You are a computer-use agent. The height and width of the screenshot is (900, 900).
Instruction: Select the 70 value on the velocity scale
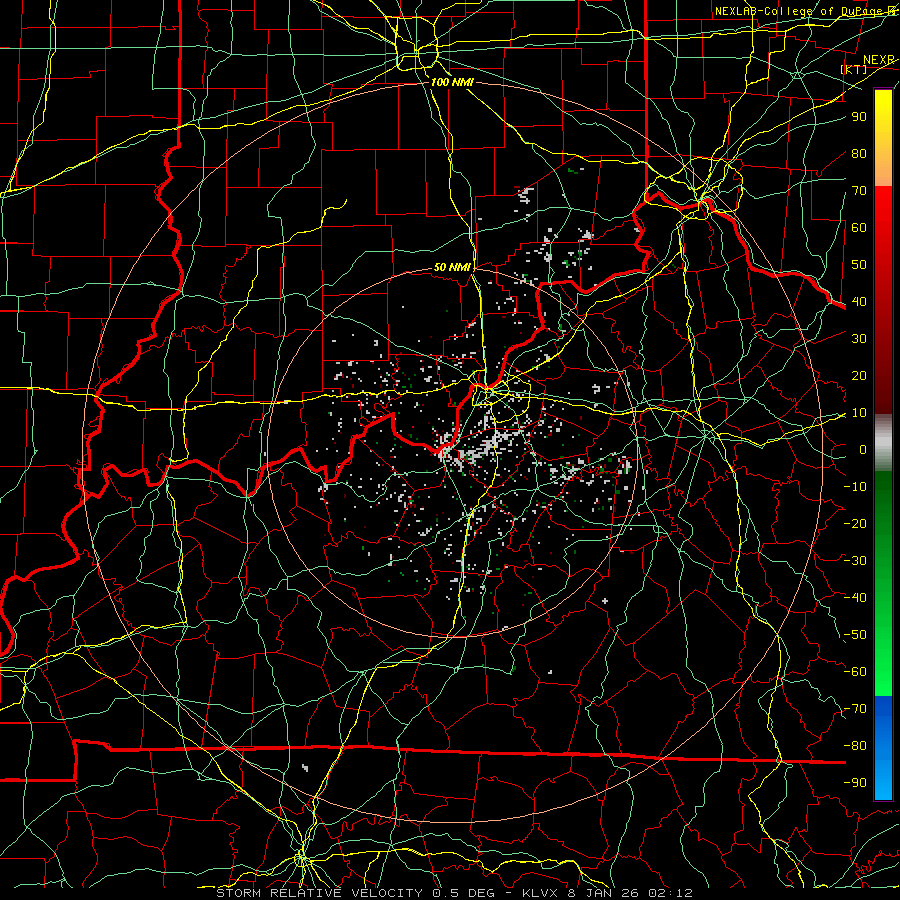(x=859, y=191)
